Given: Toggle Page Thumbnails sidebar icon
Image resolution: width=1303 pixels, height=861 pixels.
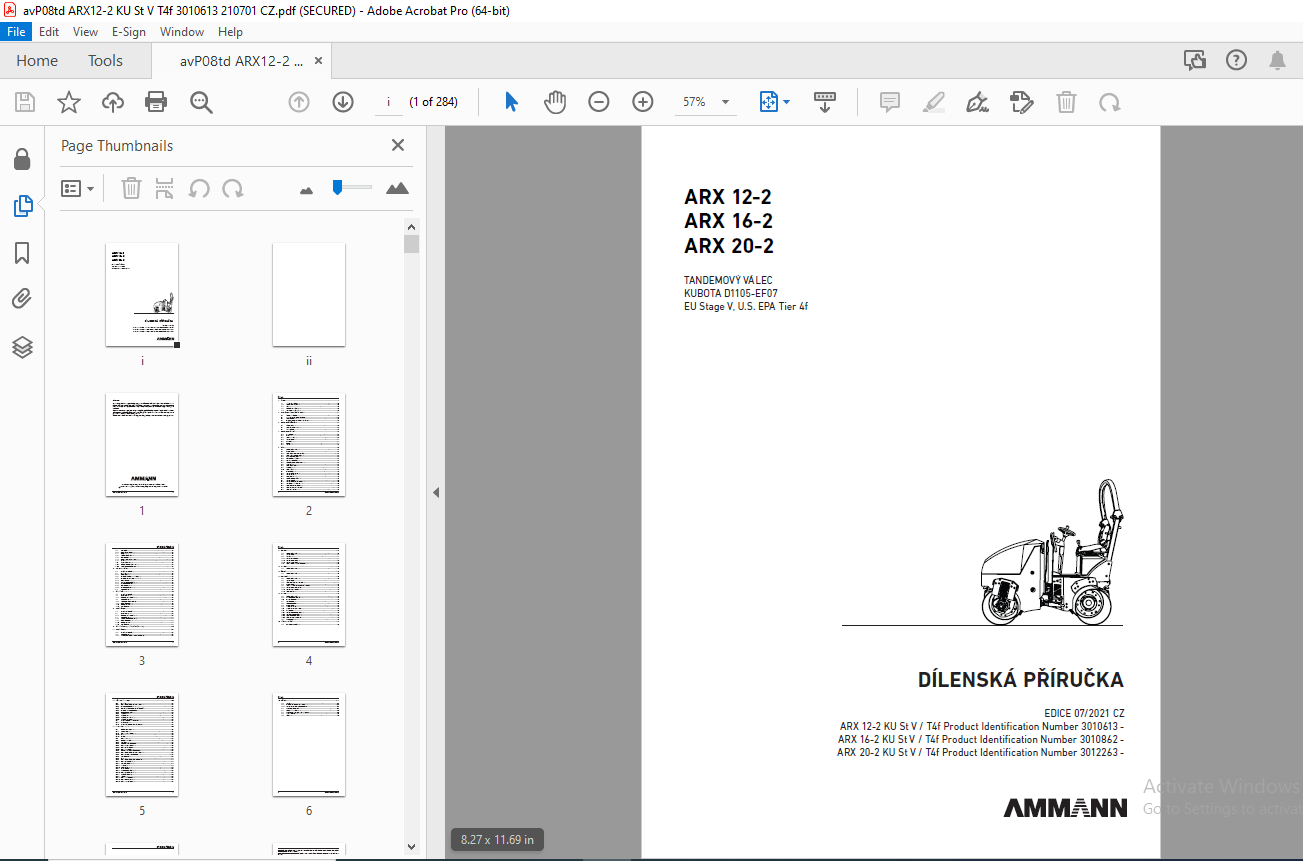Looking at the screenshot, I should point(22,207).
